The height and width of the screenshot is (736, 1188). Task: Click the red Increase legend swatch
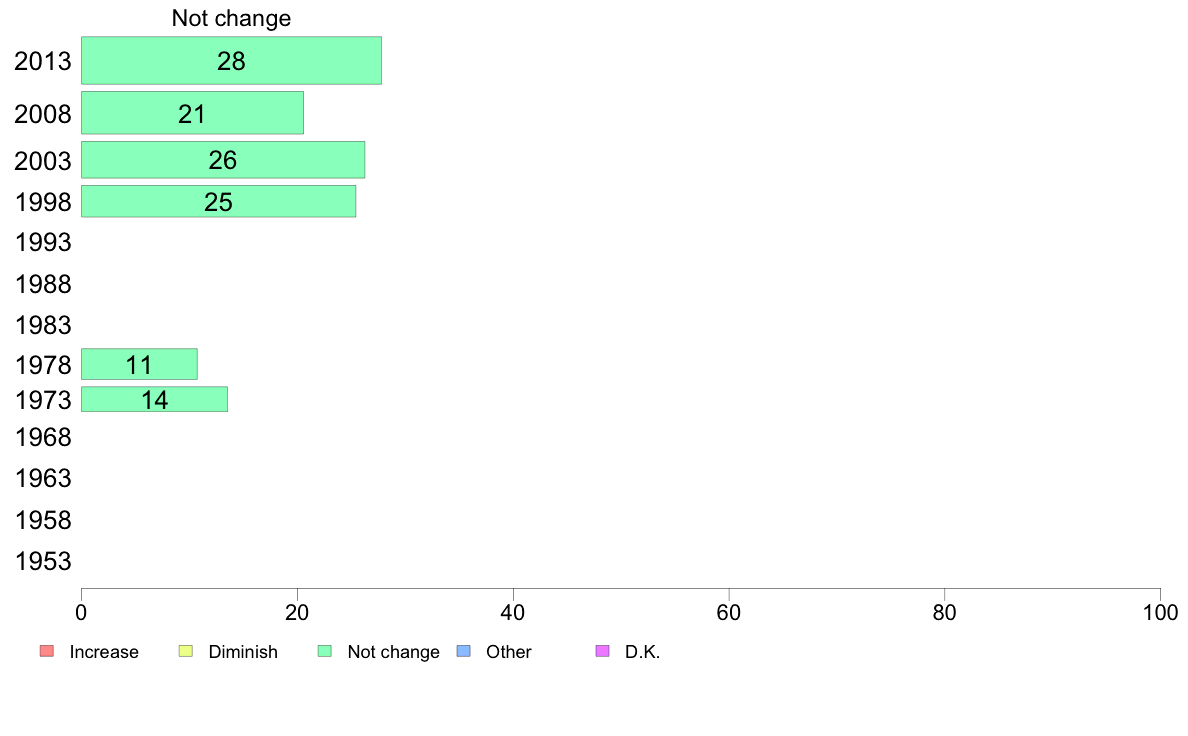pos(47,651)
